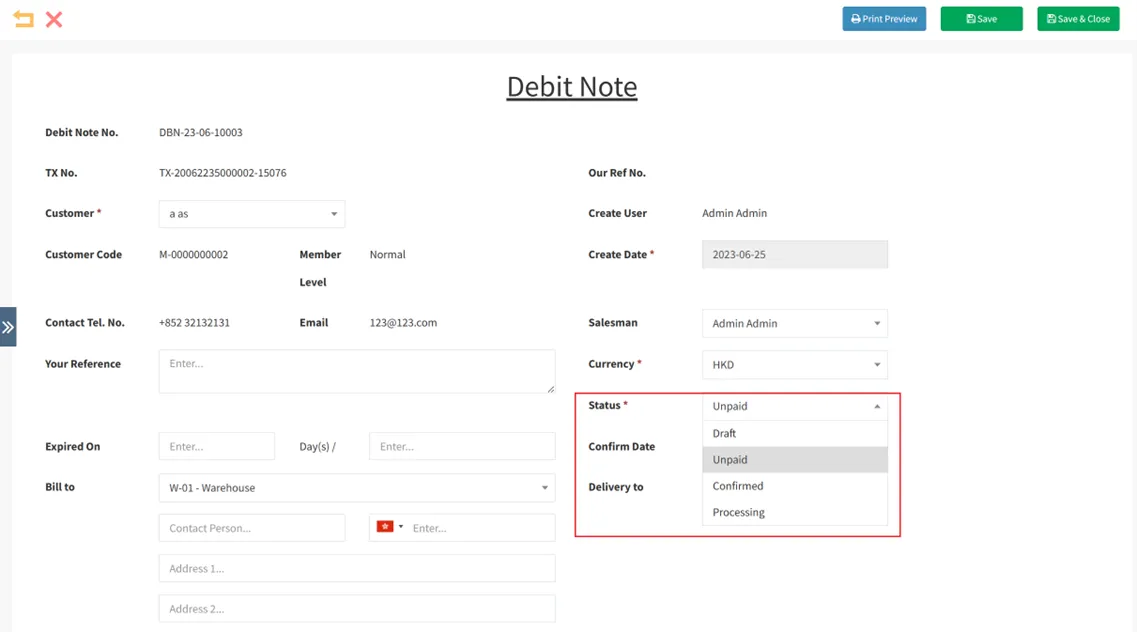Select Draft from the status options
This screenshot has height=632, width=1137.
coord(795,432)
